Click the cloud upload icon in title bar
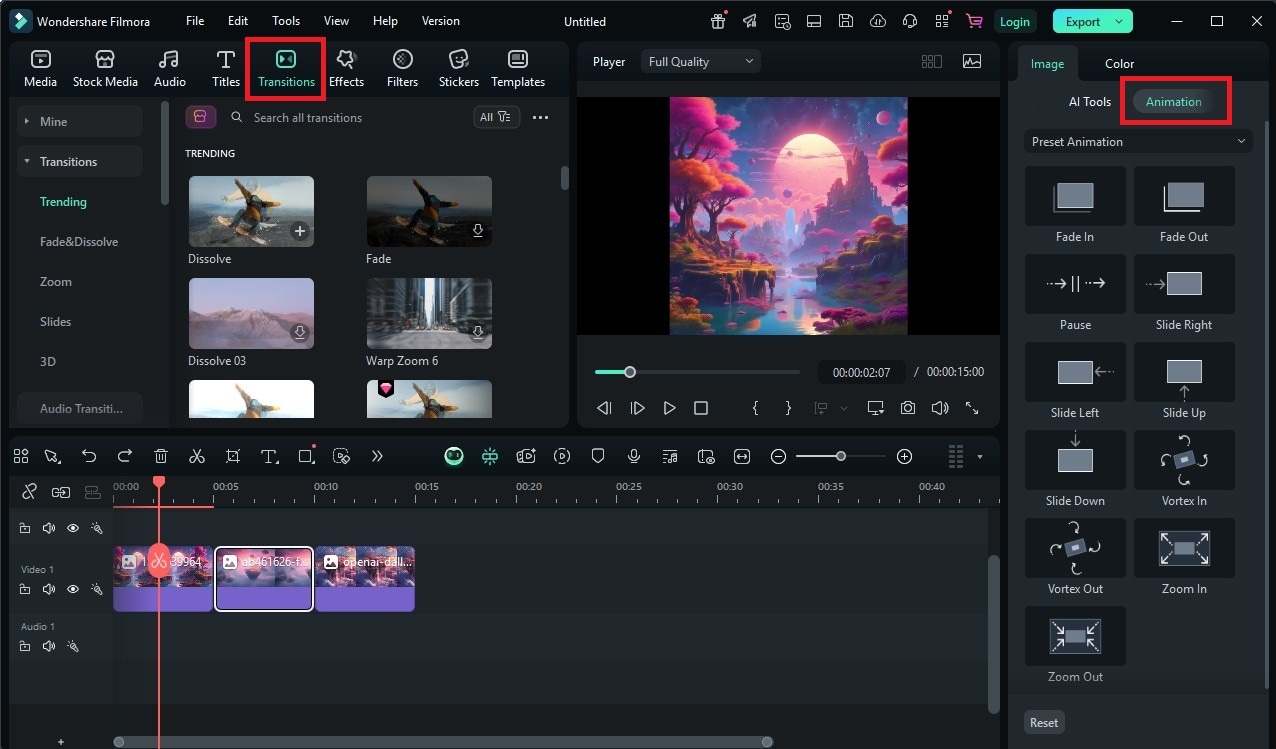Viewport: 1276px width, 749px height. click(878, 21)
